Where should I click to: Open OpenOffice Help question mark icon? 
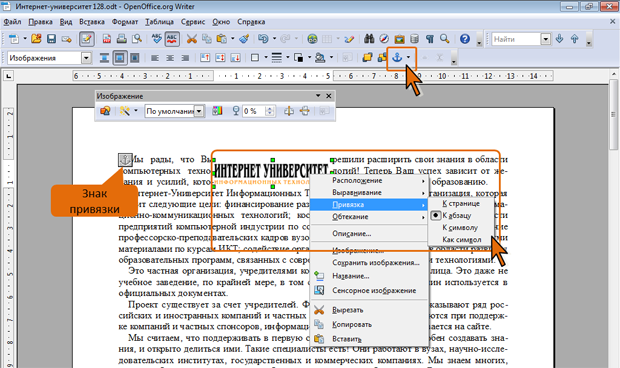(465, 39)
